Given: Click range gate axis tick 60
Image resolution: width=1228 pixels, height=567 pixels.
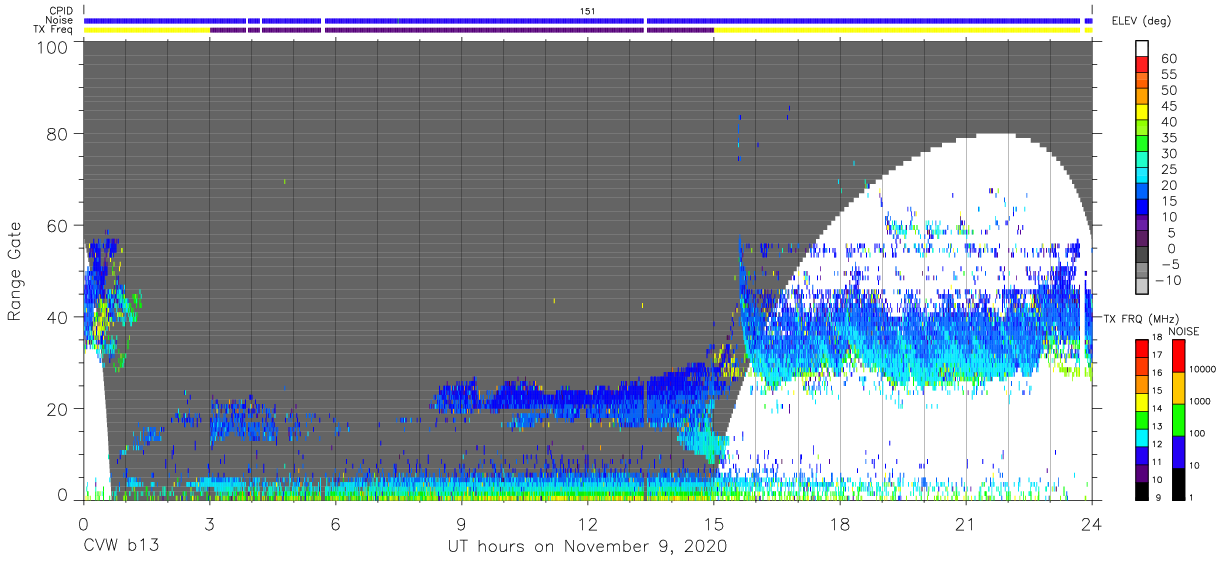Looking at the screenshot, I should point(56,226).
